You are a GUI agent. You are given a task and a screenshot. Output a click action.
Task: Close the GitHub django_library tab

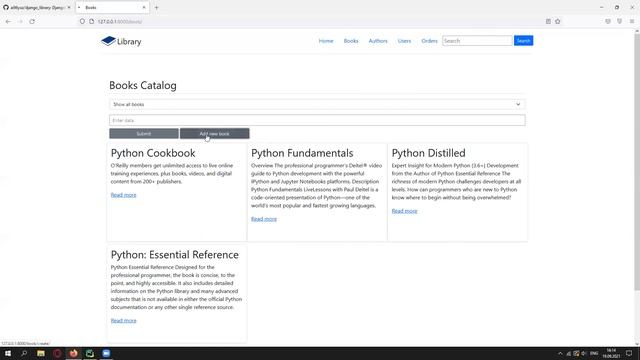click(69, 7)
